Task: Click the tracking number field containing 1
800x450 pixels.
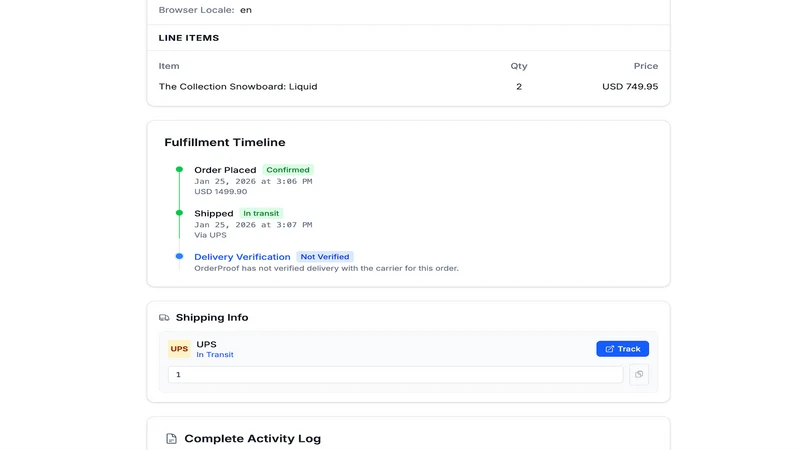Action: (x=395, y=374)
